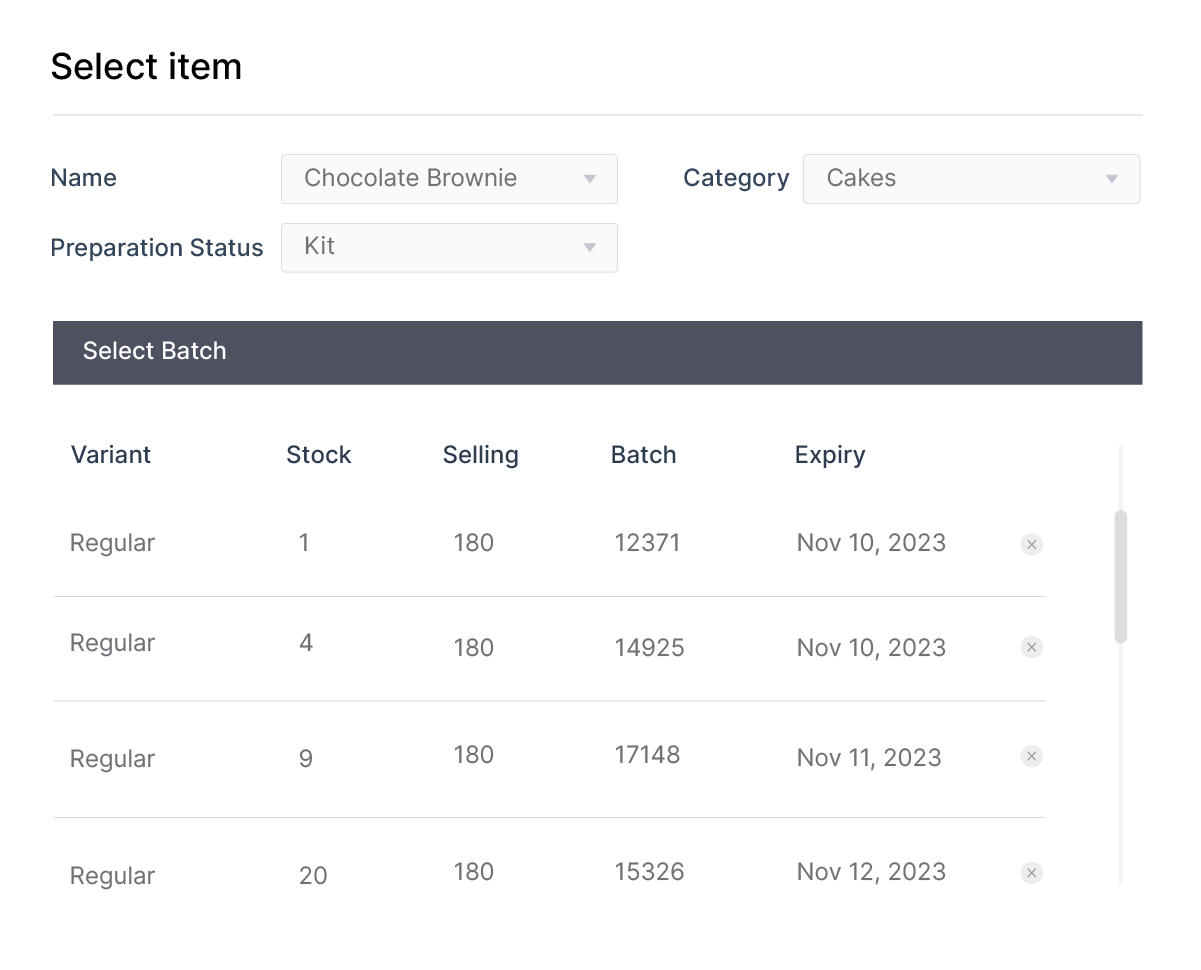Click the Expiry column header
This screenshot has height=970, width=1201.
[830, 455]
